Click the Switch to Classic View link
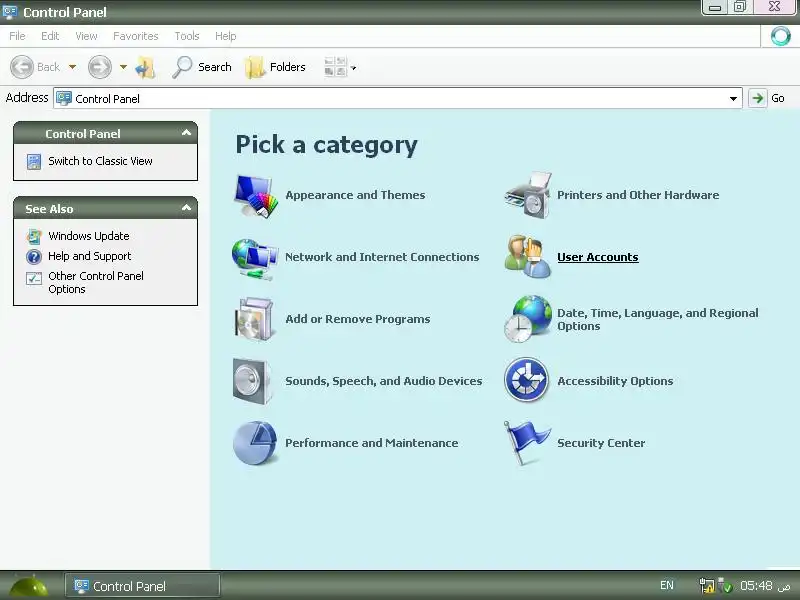The width and height of the screenshot is (800, 600). click(100, 161)
